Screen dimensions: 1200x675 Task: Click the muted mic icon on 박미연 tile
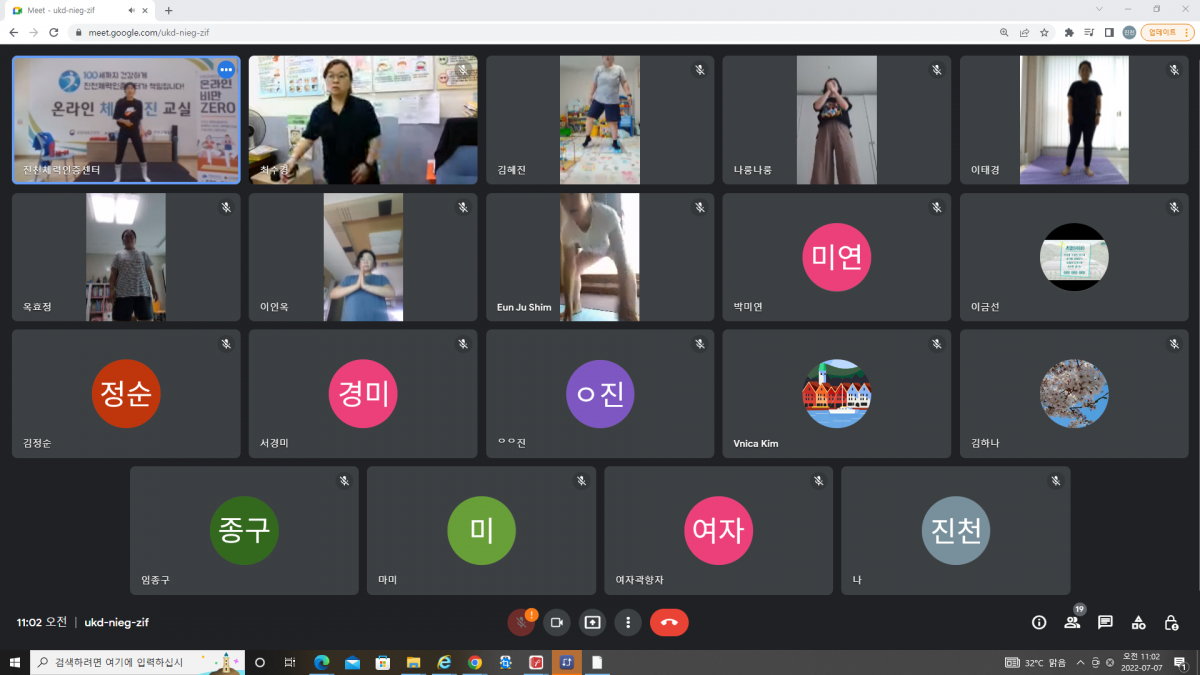point(937,207)
